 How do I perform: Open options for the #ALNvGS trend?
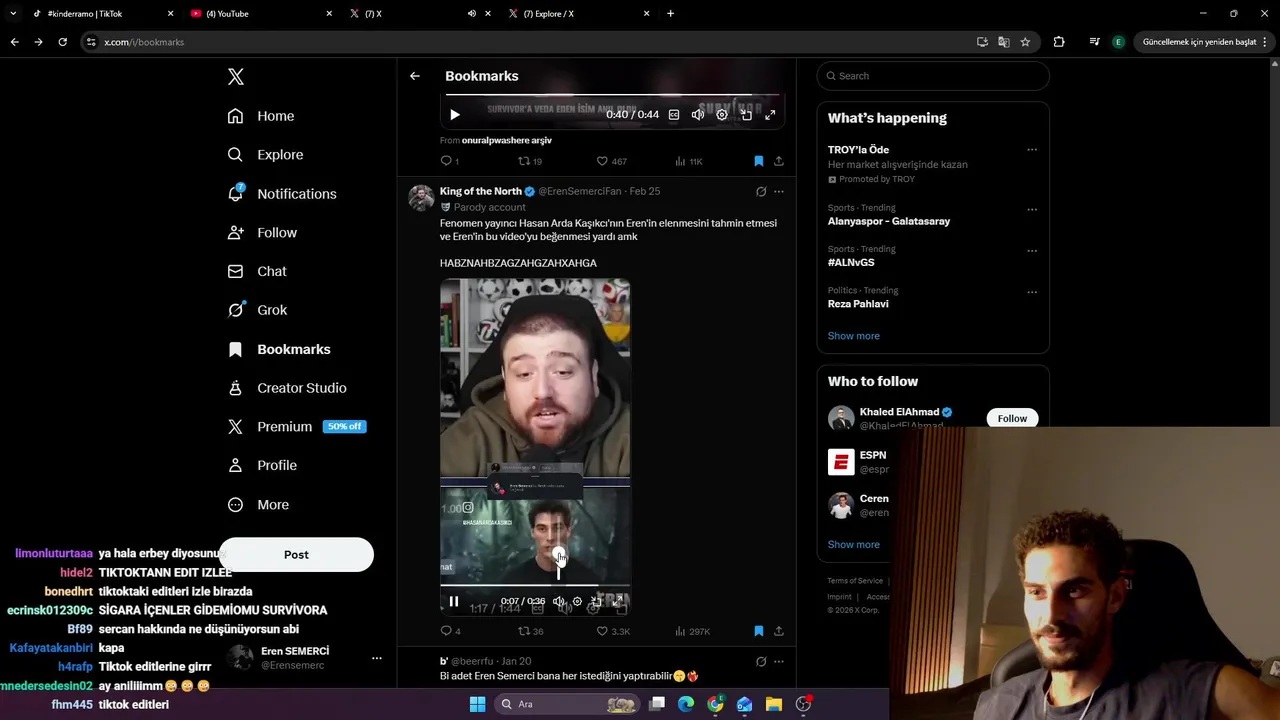pos(1032,251)
